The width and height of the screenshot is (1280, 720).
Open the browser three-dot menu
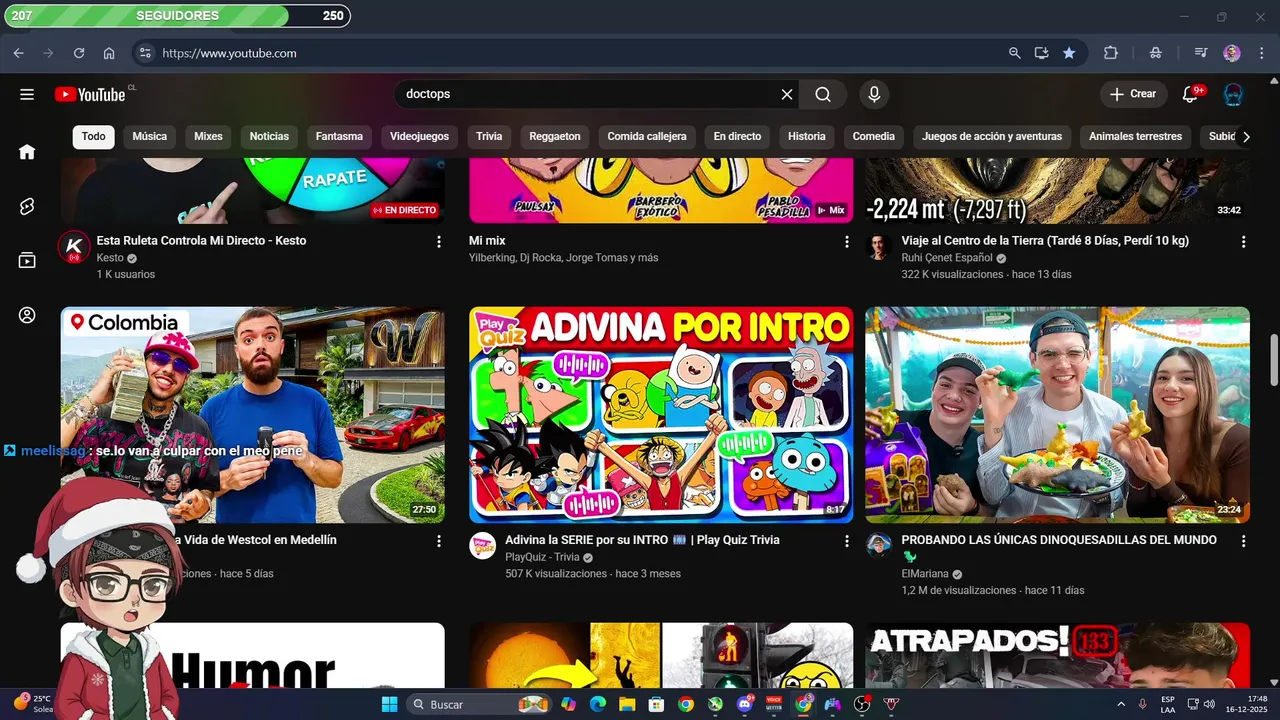pos(1260,53)
